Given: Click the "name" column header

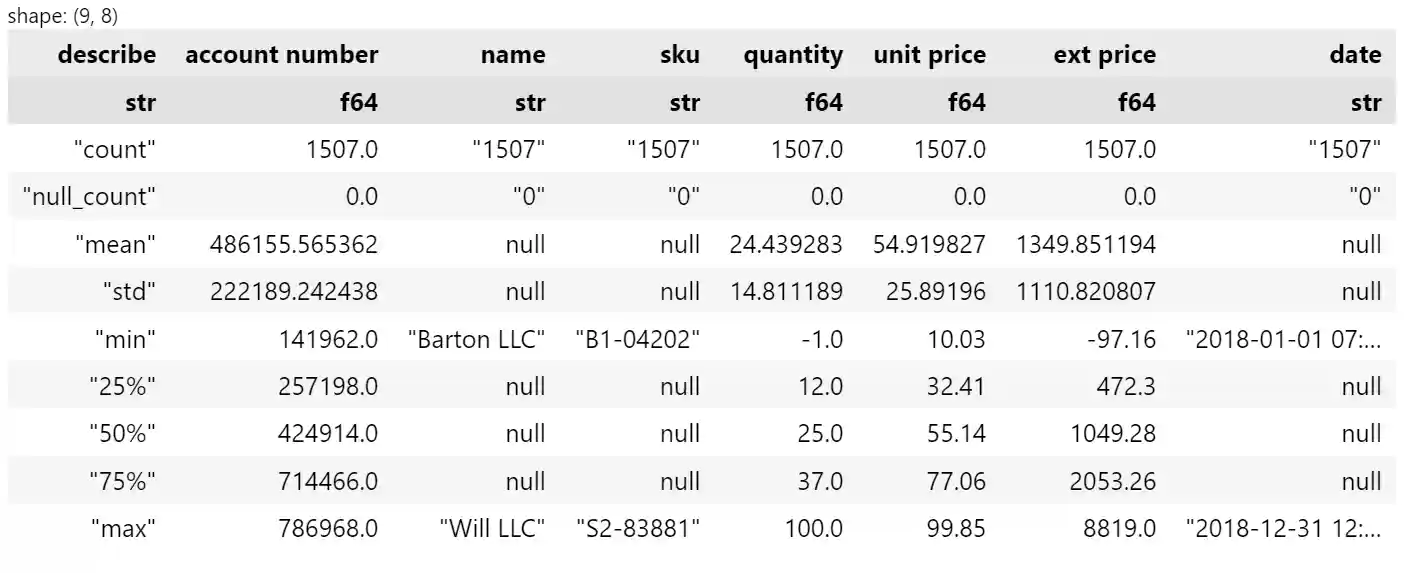Looking at the screenshot, I should click(x=513, y=55).
